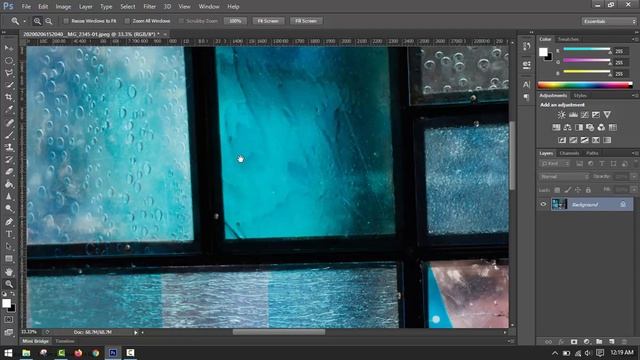Switch foreground and background colors
The image size is (640, 360).
13,294
